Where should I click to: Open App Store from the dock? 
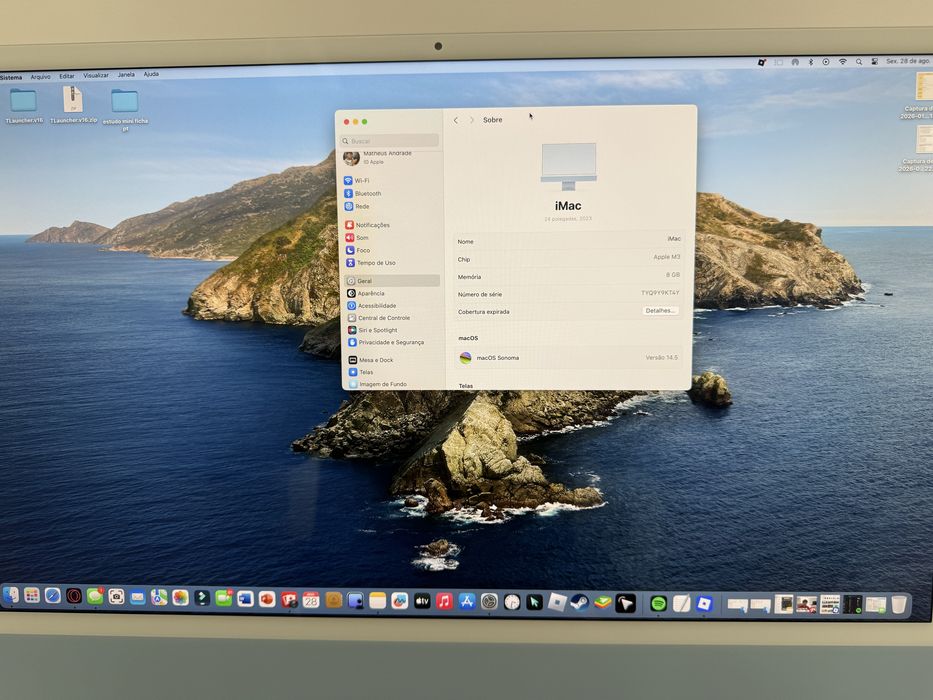pyautogui.click(x=466, y=602)
